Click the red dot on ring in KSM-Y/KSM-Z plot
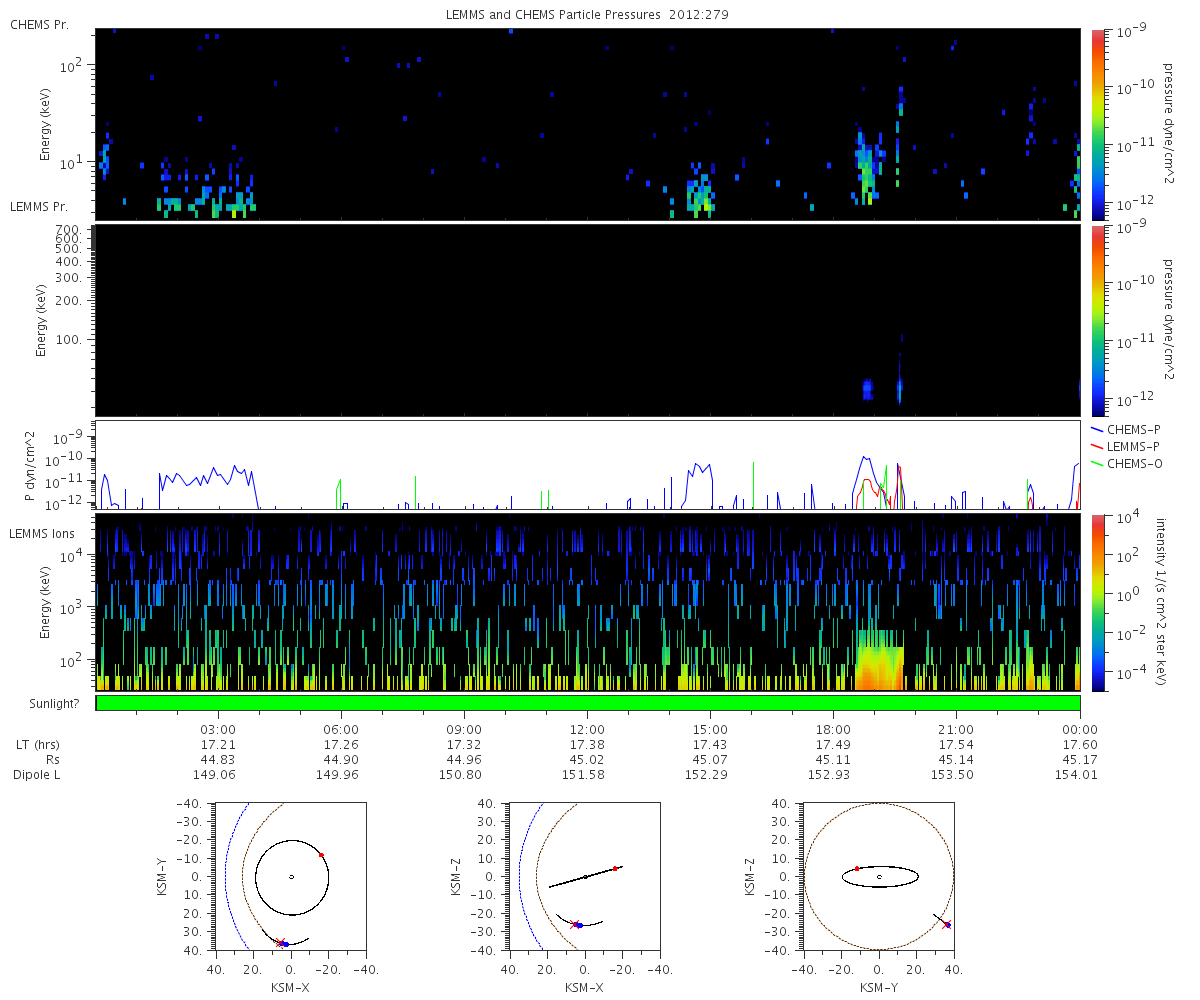Image resolution: width=1200 pixels, height=1000 pixels. [x=857, y=868]
